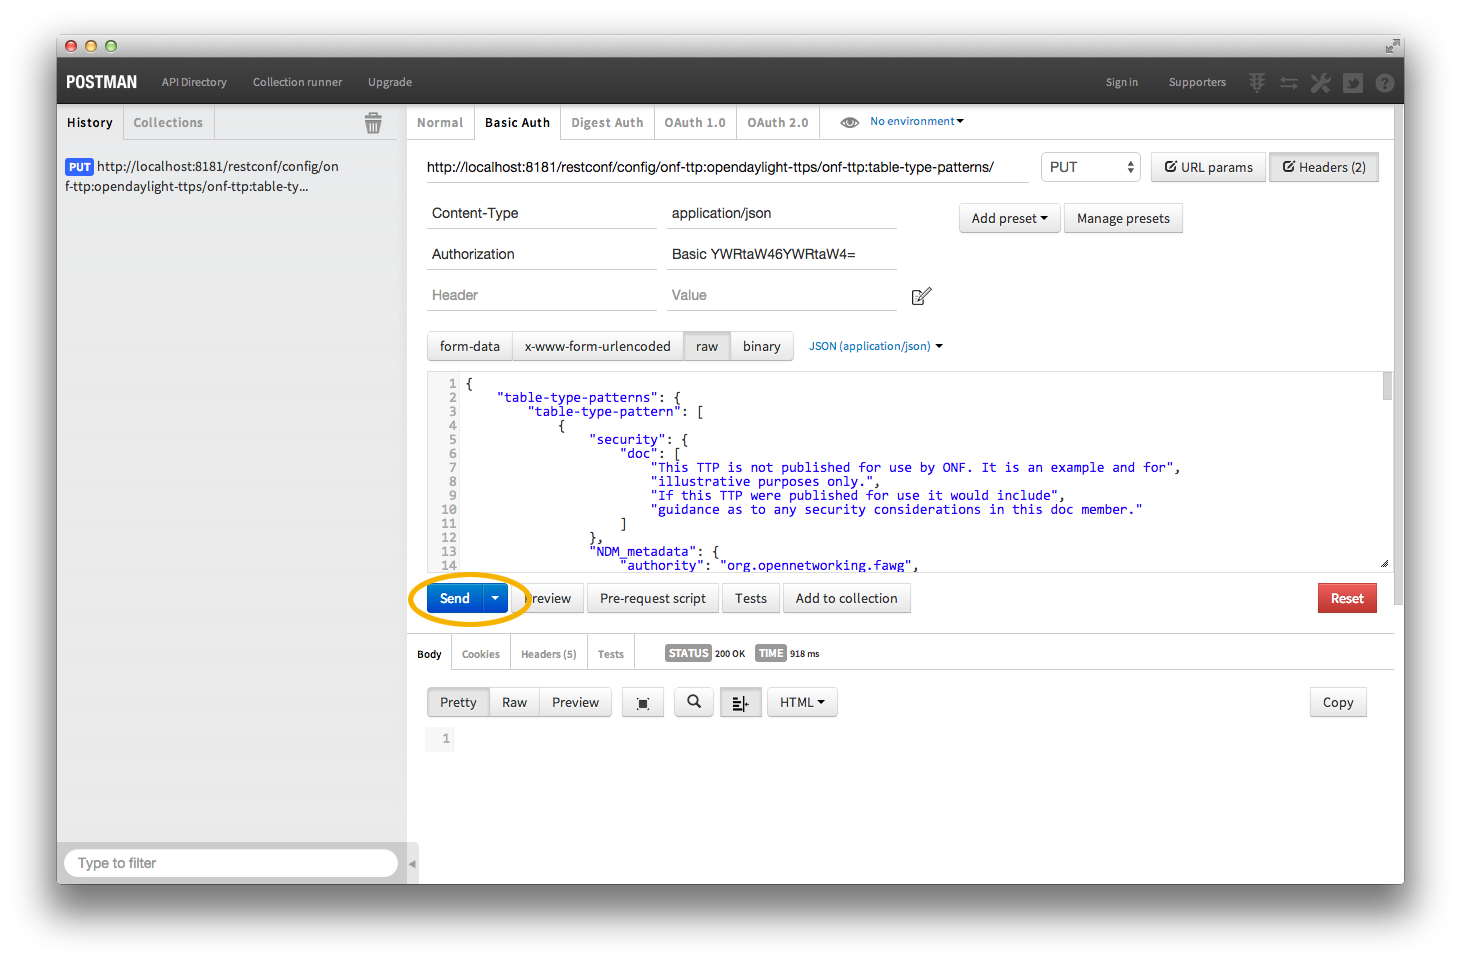Switch body type to form-data

coord(470,346)
